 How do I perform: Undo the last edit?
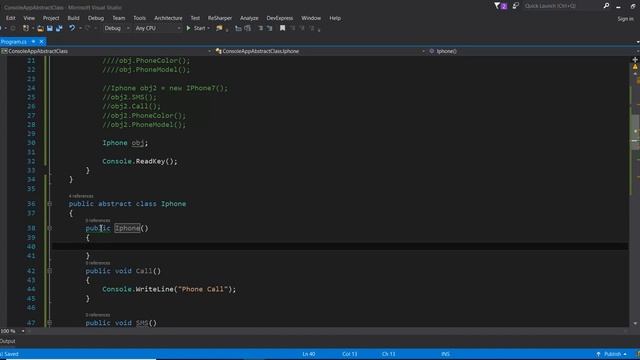tap(72, 28)
